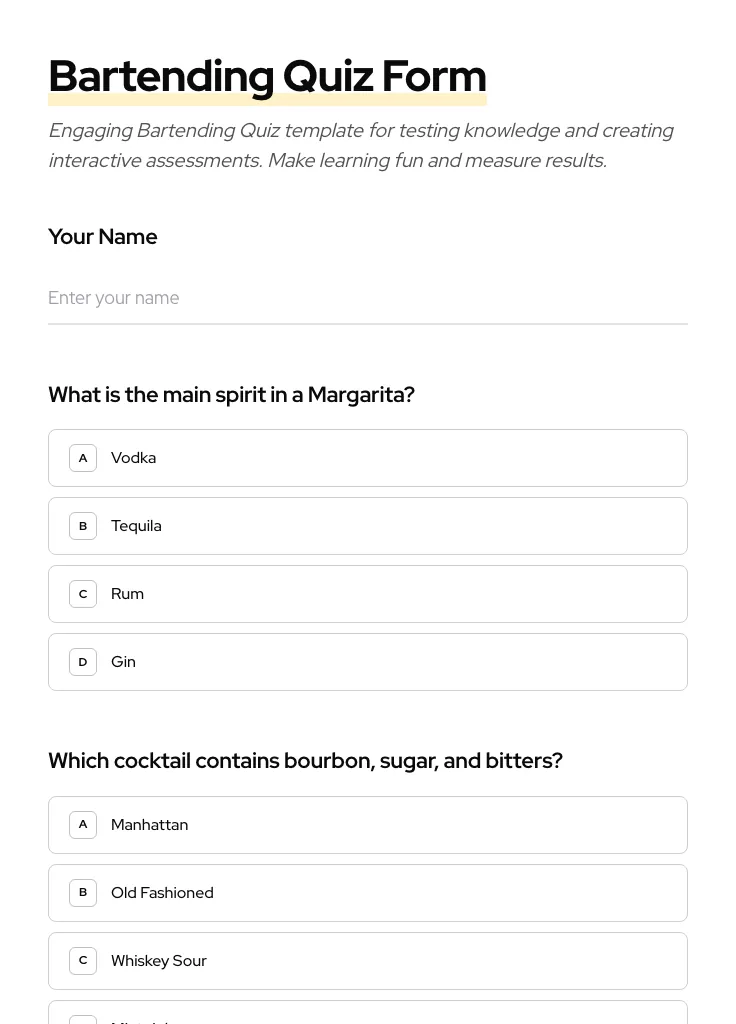
Task: Choose the Whiskey Sour answer option
Action: (368, 960)
